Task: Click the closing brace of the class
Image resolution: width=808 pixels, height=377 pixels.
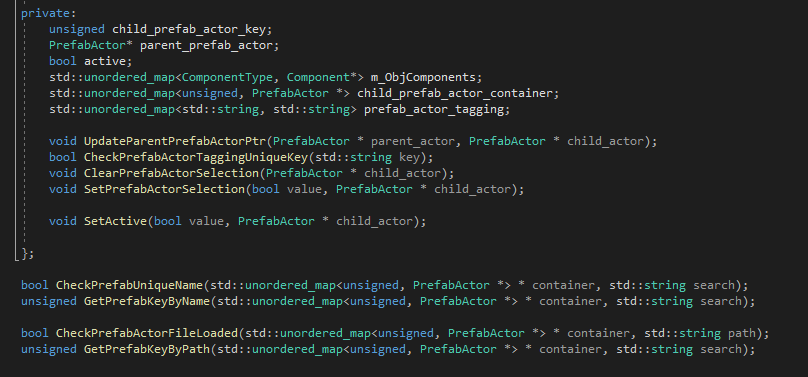Action: 25,253
